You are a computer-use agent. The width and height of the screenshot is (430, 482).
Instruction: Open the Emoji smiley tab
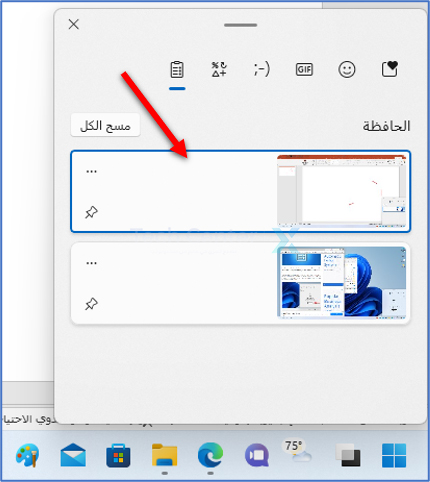coord(347,70)
